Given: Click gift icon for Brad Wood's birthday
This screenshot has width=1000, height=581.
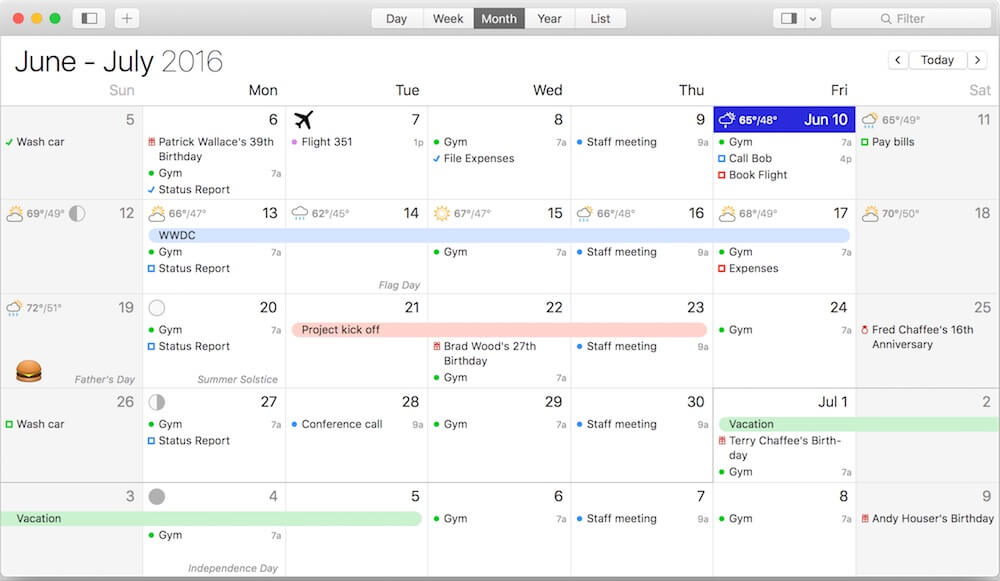Looking at the screenshot, I should [437, 346].
